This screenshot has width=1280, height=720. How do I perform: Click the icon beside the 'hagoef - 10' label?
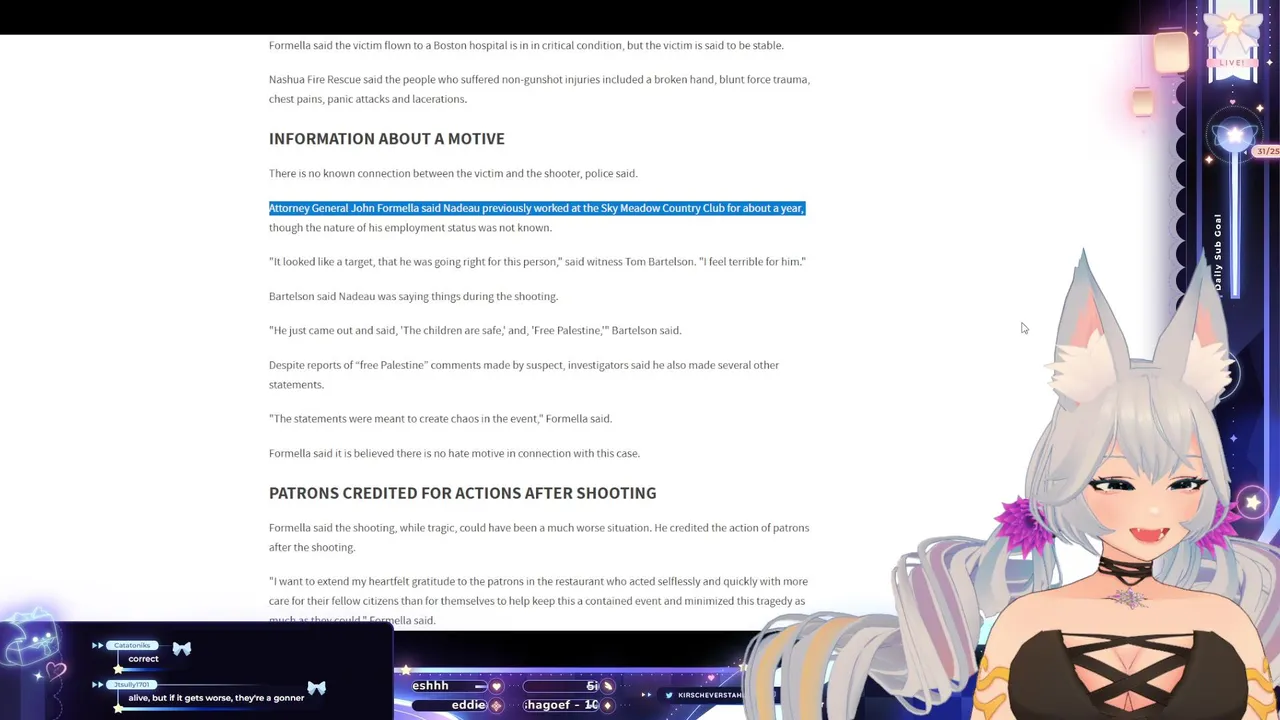tap(607, 705)
